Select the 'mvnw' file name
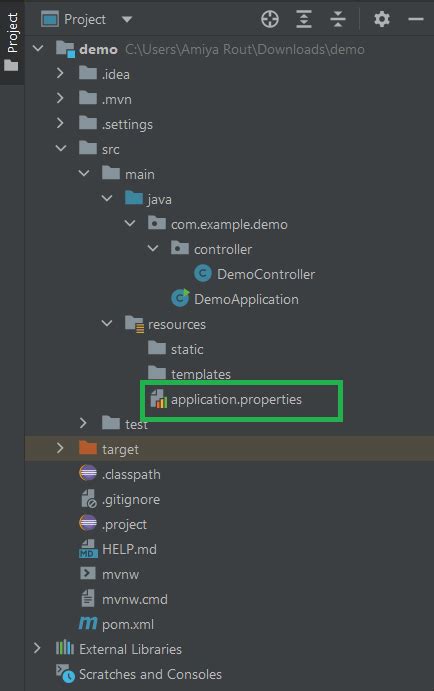The image size is (434, 691). [x=120, y=574]
